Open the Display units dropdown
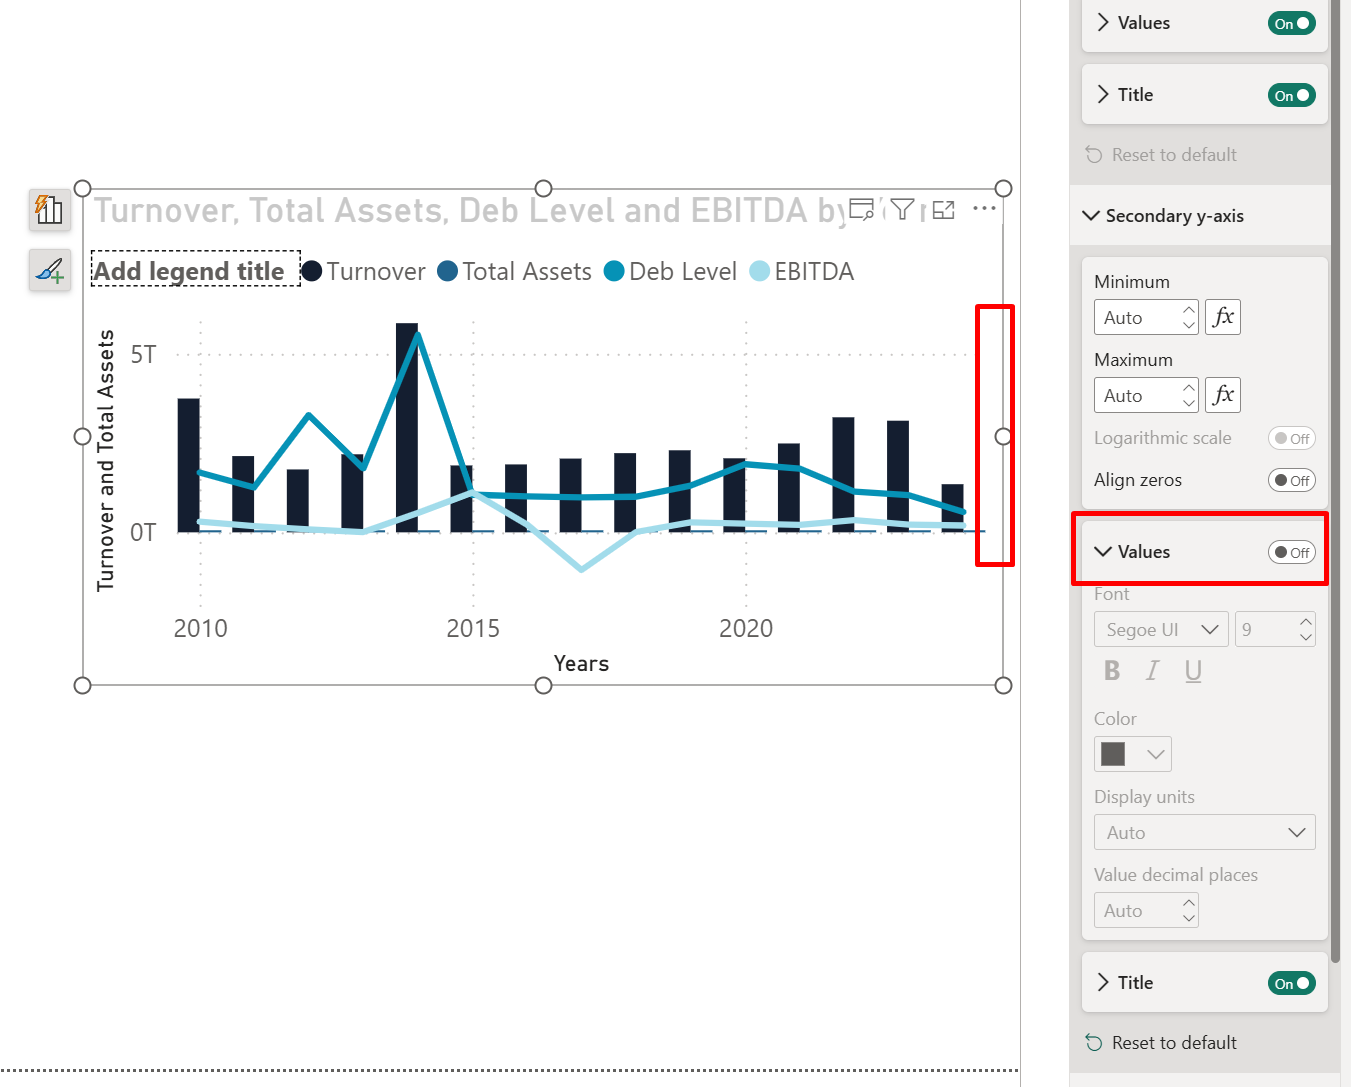This screenshot has height=1087, width=1351. click(x=1205, y=832)
